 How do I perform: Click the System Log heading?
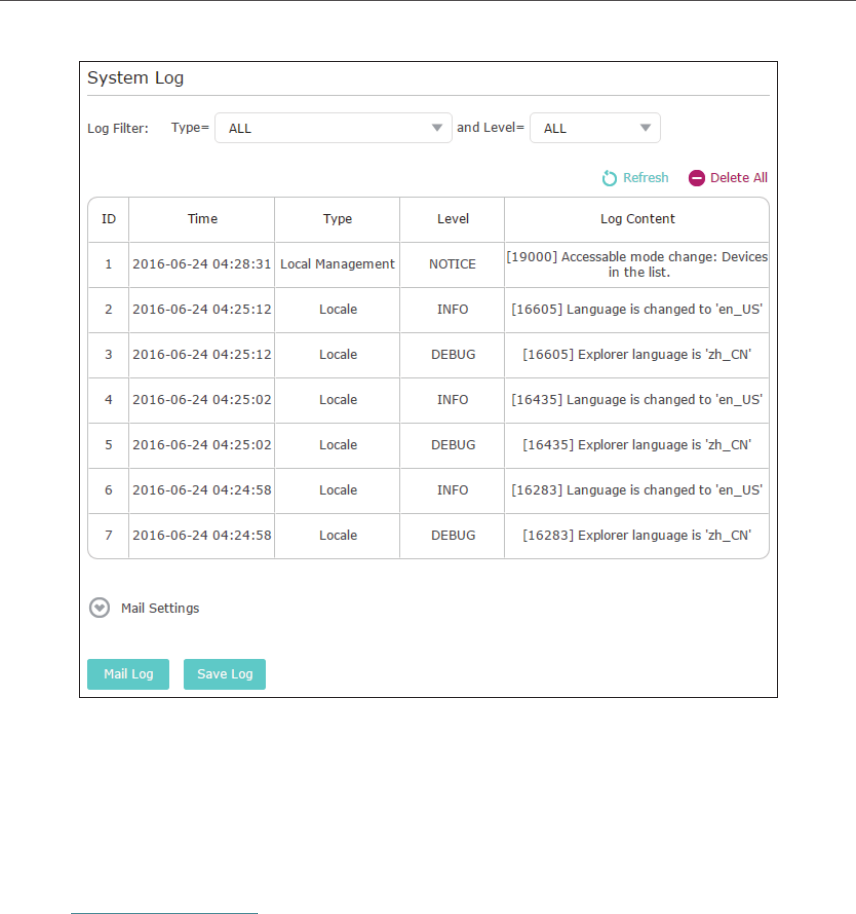[135, 78]
